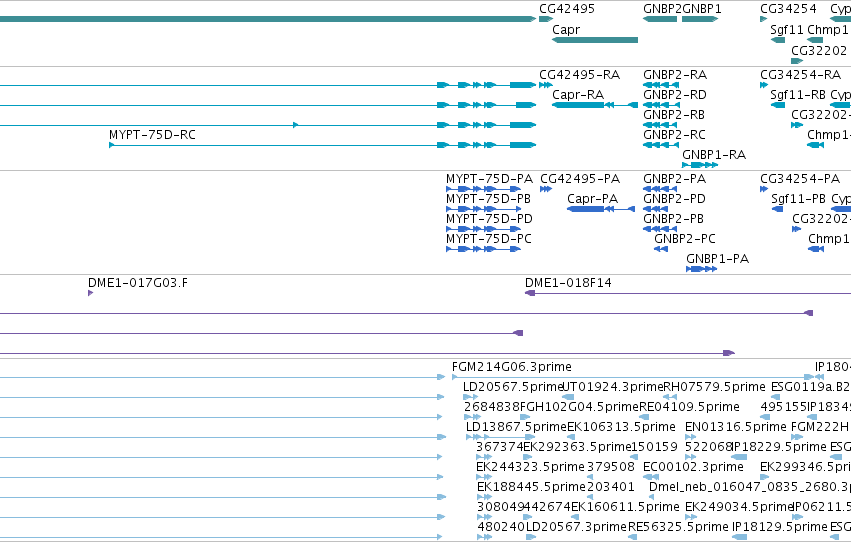851x542 pixels.
Task: Select the Sgf11-PB protein label
Action: (x=798, y=199)
